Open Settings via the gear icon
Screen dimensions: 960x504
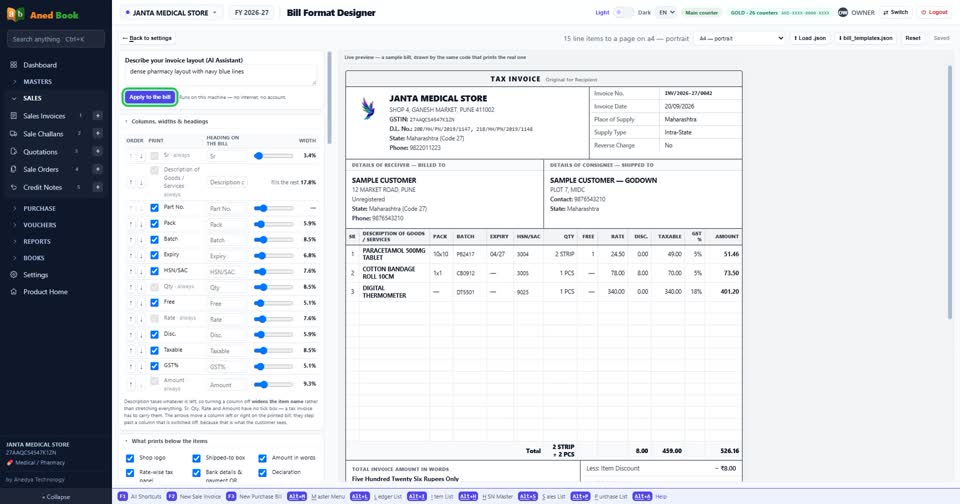[x=13, y=274]
